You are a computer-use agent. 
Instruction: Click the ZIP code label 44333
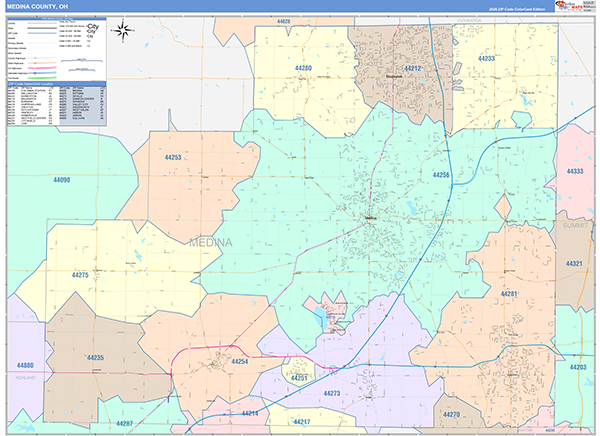tap(575, 171)
